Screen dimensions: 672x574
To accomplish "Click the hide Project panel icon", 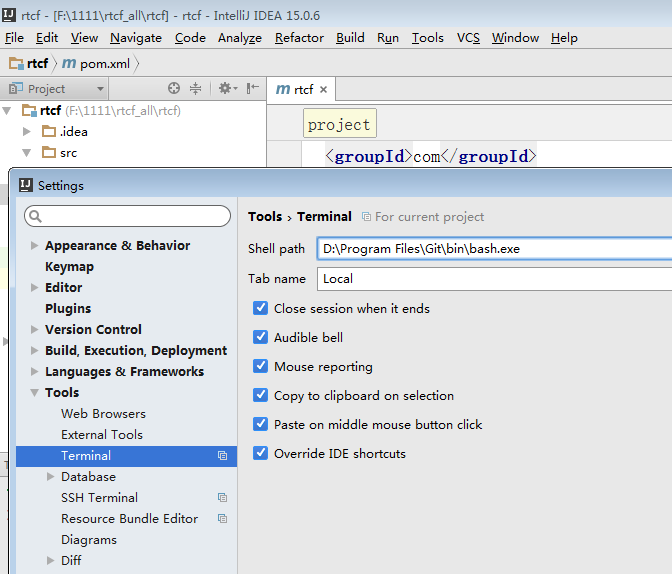I will [252, 88].
